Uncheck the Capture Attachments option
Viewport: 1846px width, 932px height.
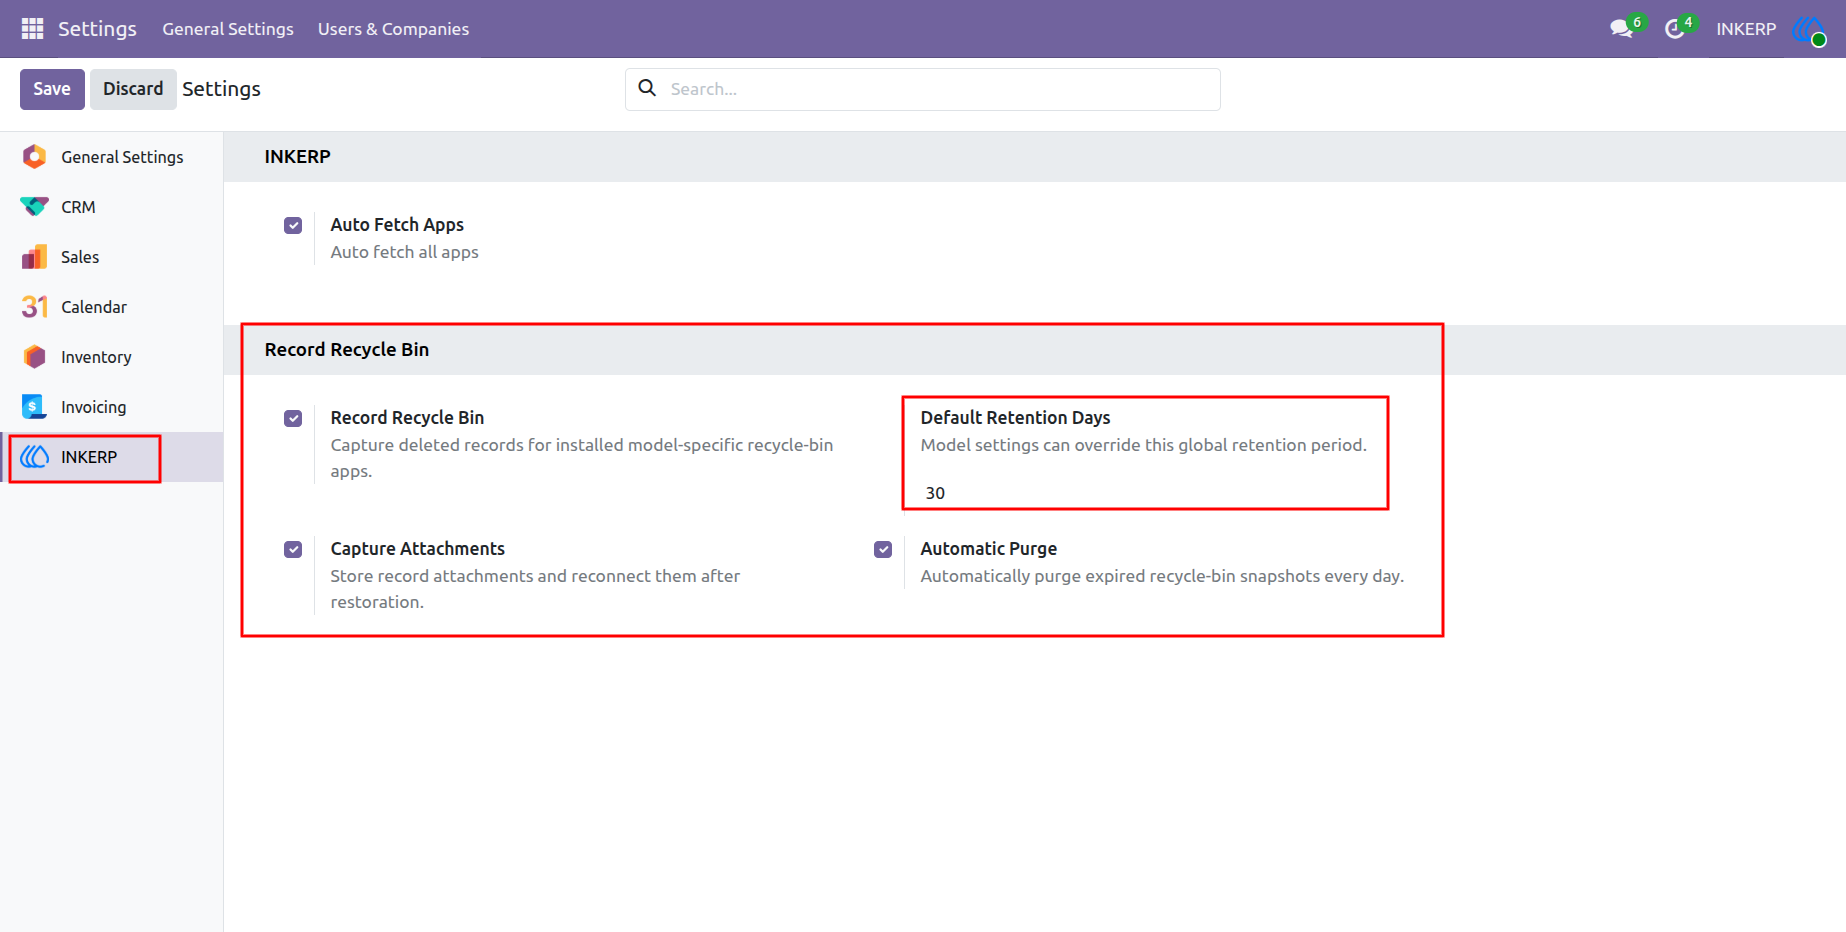[293, 550]
